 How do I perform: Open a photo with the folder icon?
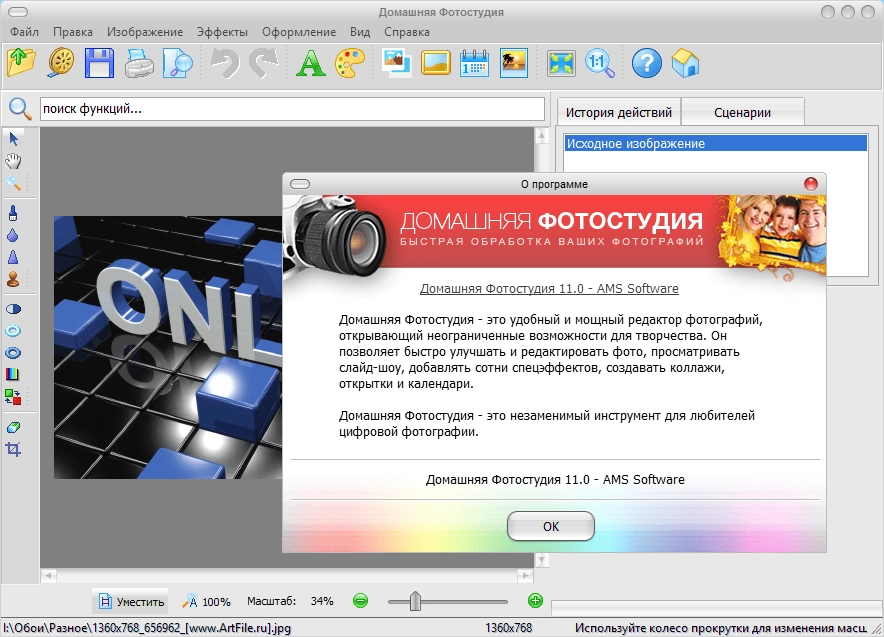tap(21, 63)
